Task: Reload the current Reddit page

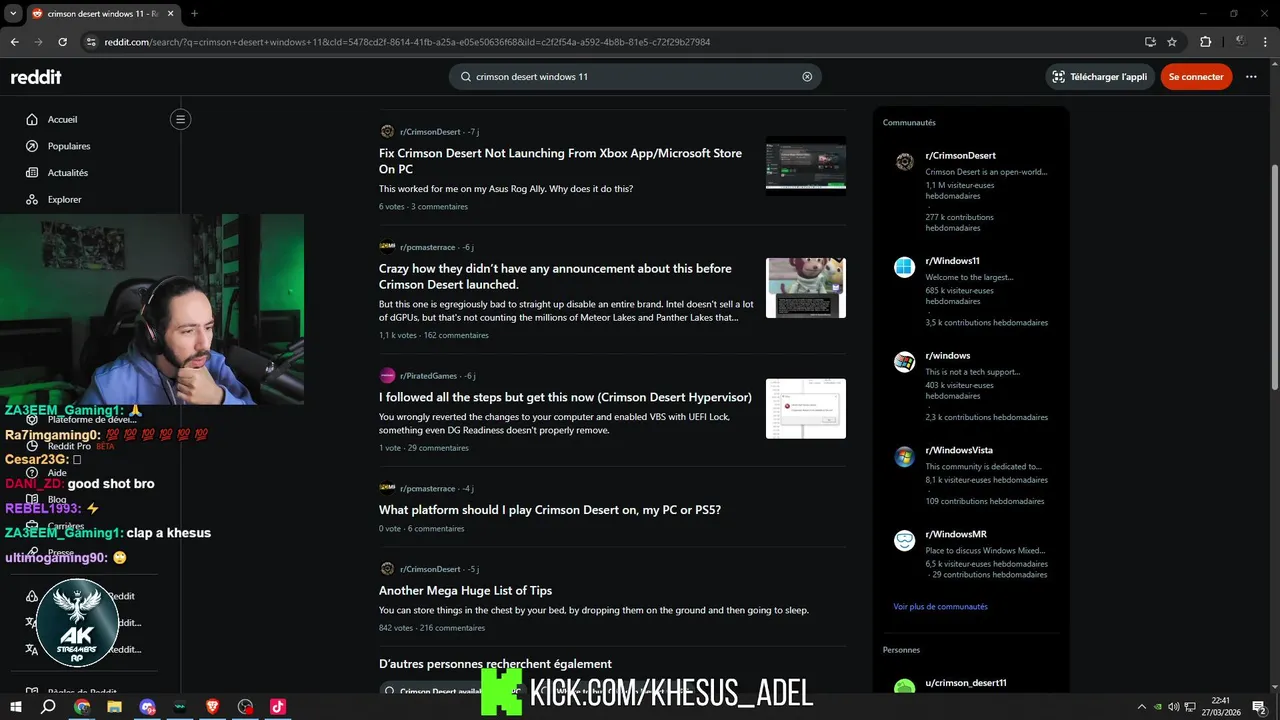Action: click(62, 42)
